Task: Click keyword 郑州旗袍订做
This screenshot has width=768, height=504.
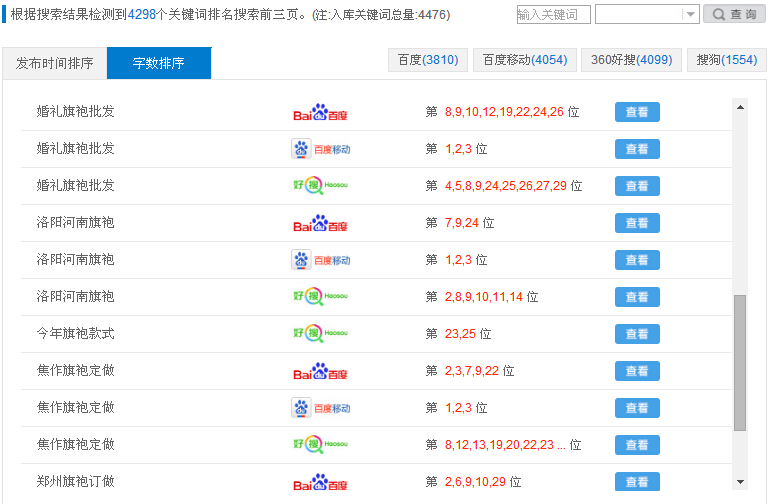Action: (x=75, y=481)
